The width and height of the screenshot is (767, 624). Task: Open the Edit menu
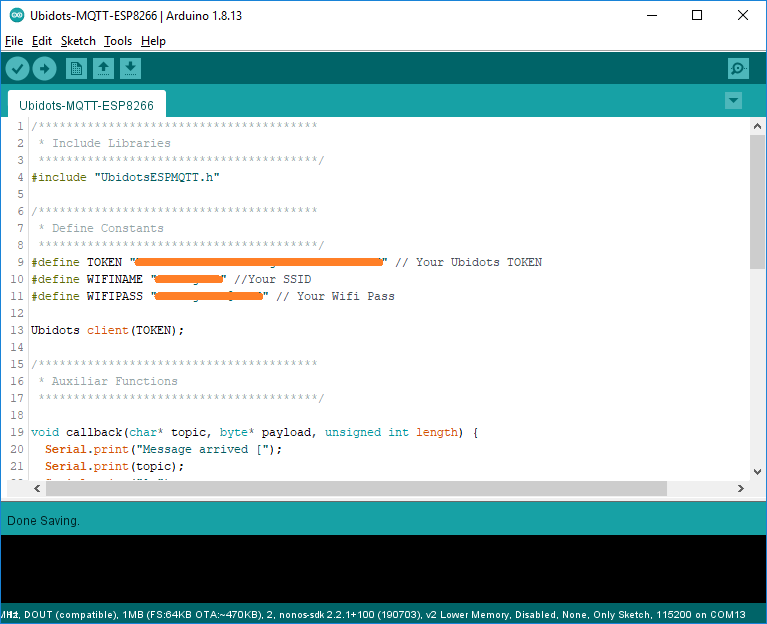[x=42, y=41]
